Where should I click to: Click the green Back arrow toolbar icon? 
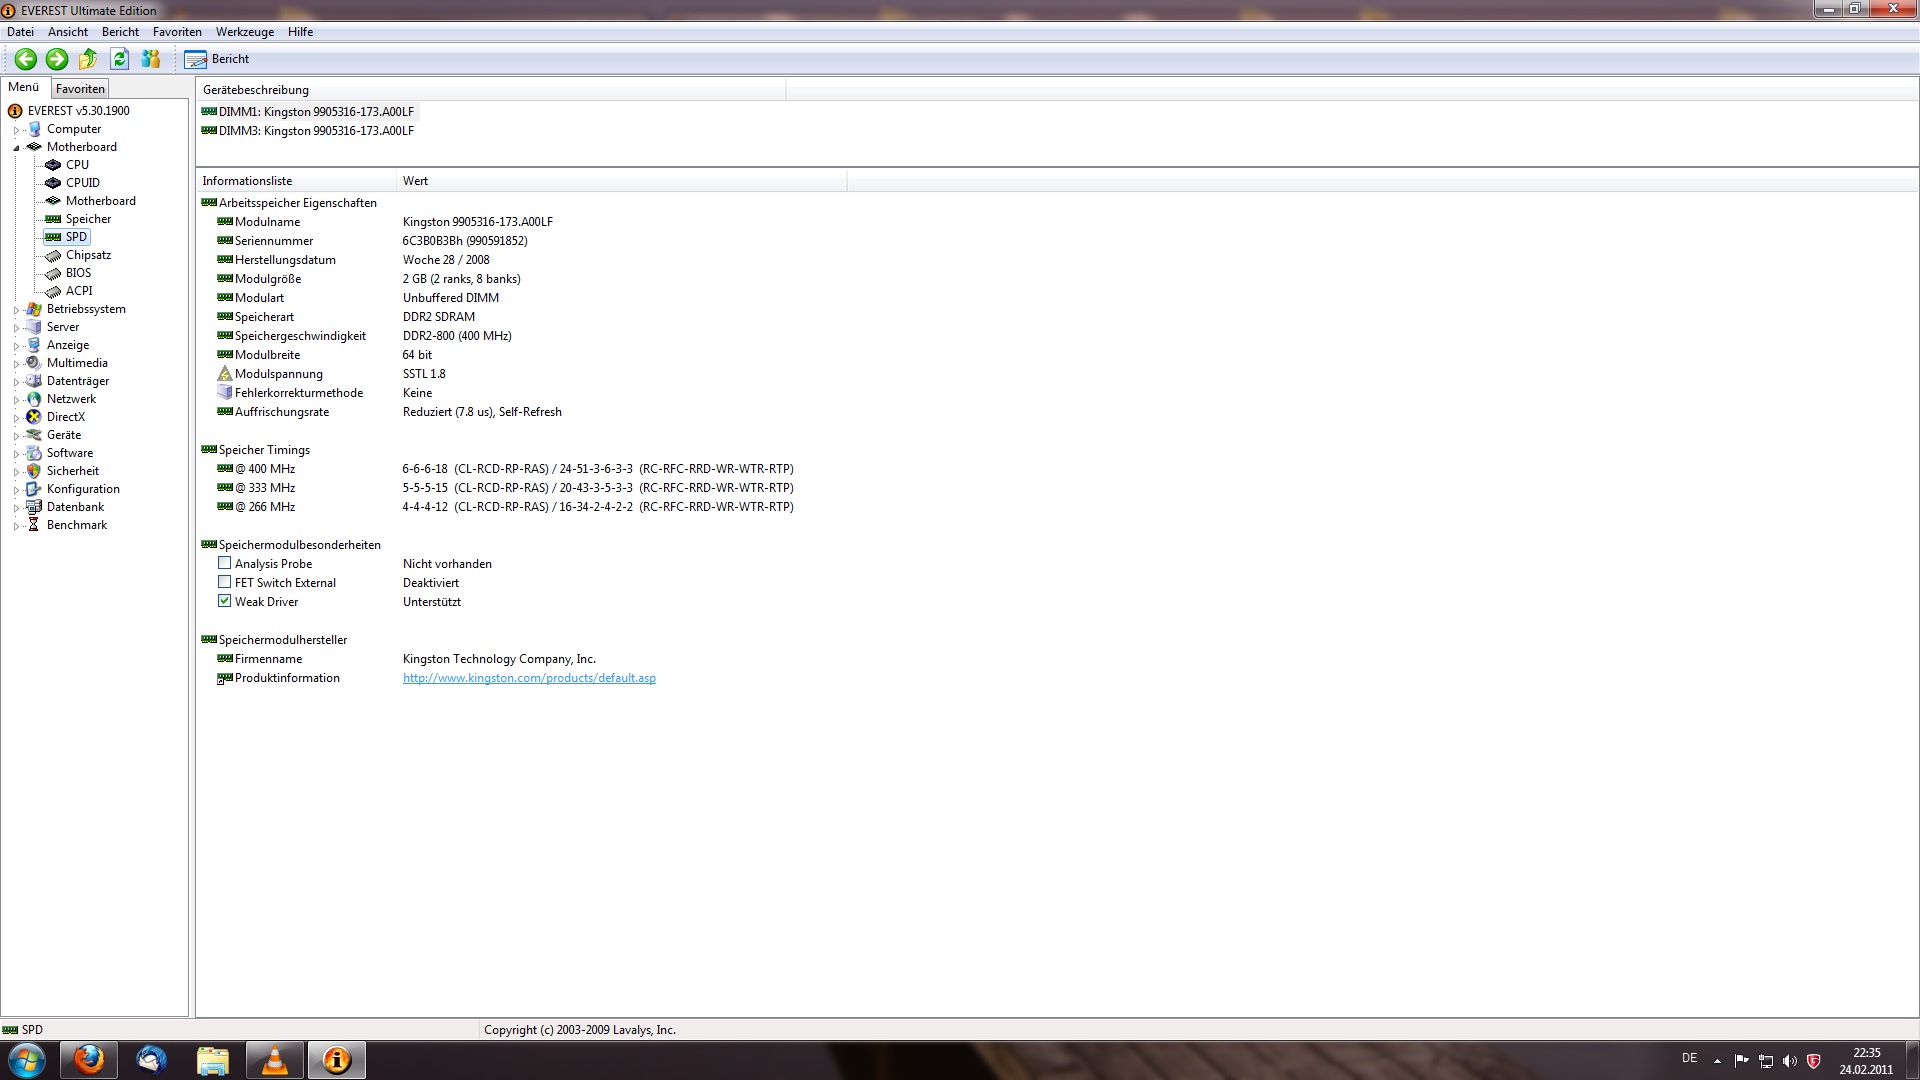pos(26,59)
